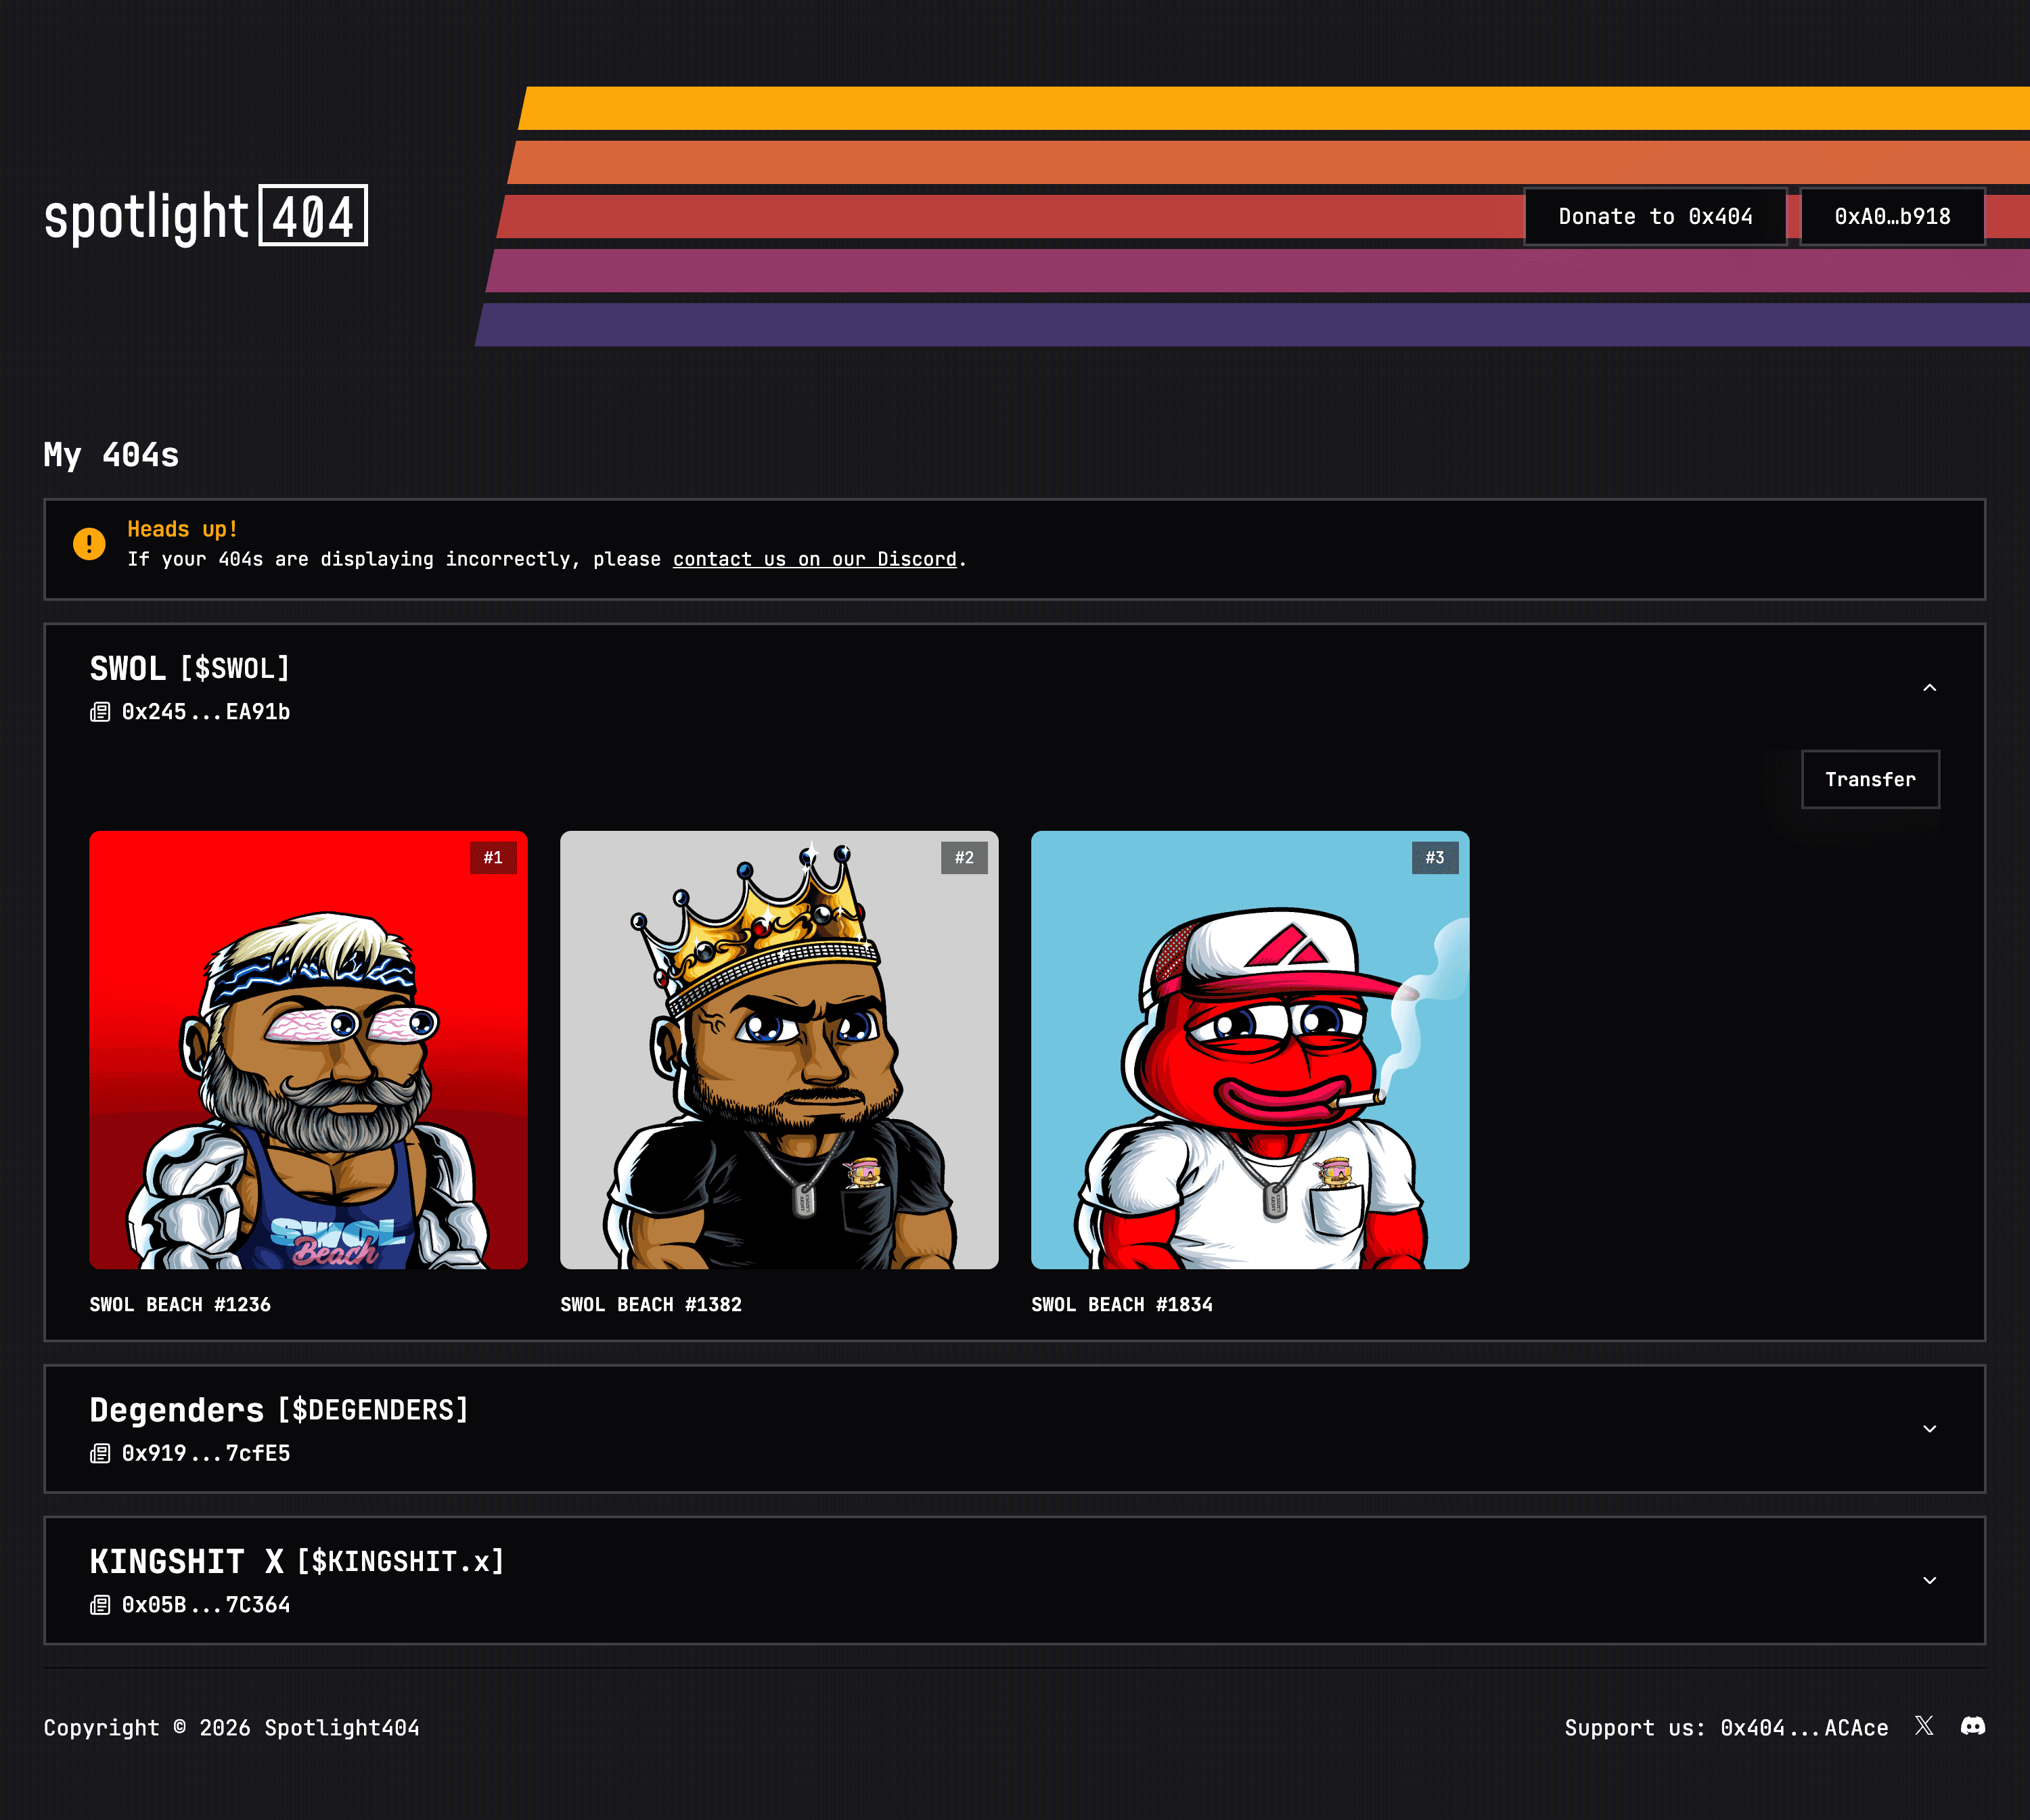Image resolution: width=2030 pixels, height=1820 pixels.
Task: Copy the Degenders contract address icon
Action: pos(100,1453)
